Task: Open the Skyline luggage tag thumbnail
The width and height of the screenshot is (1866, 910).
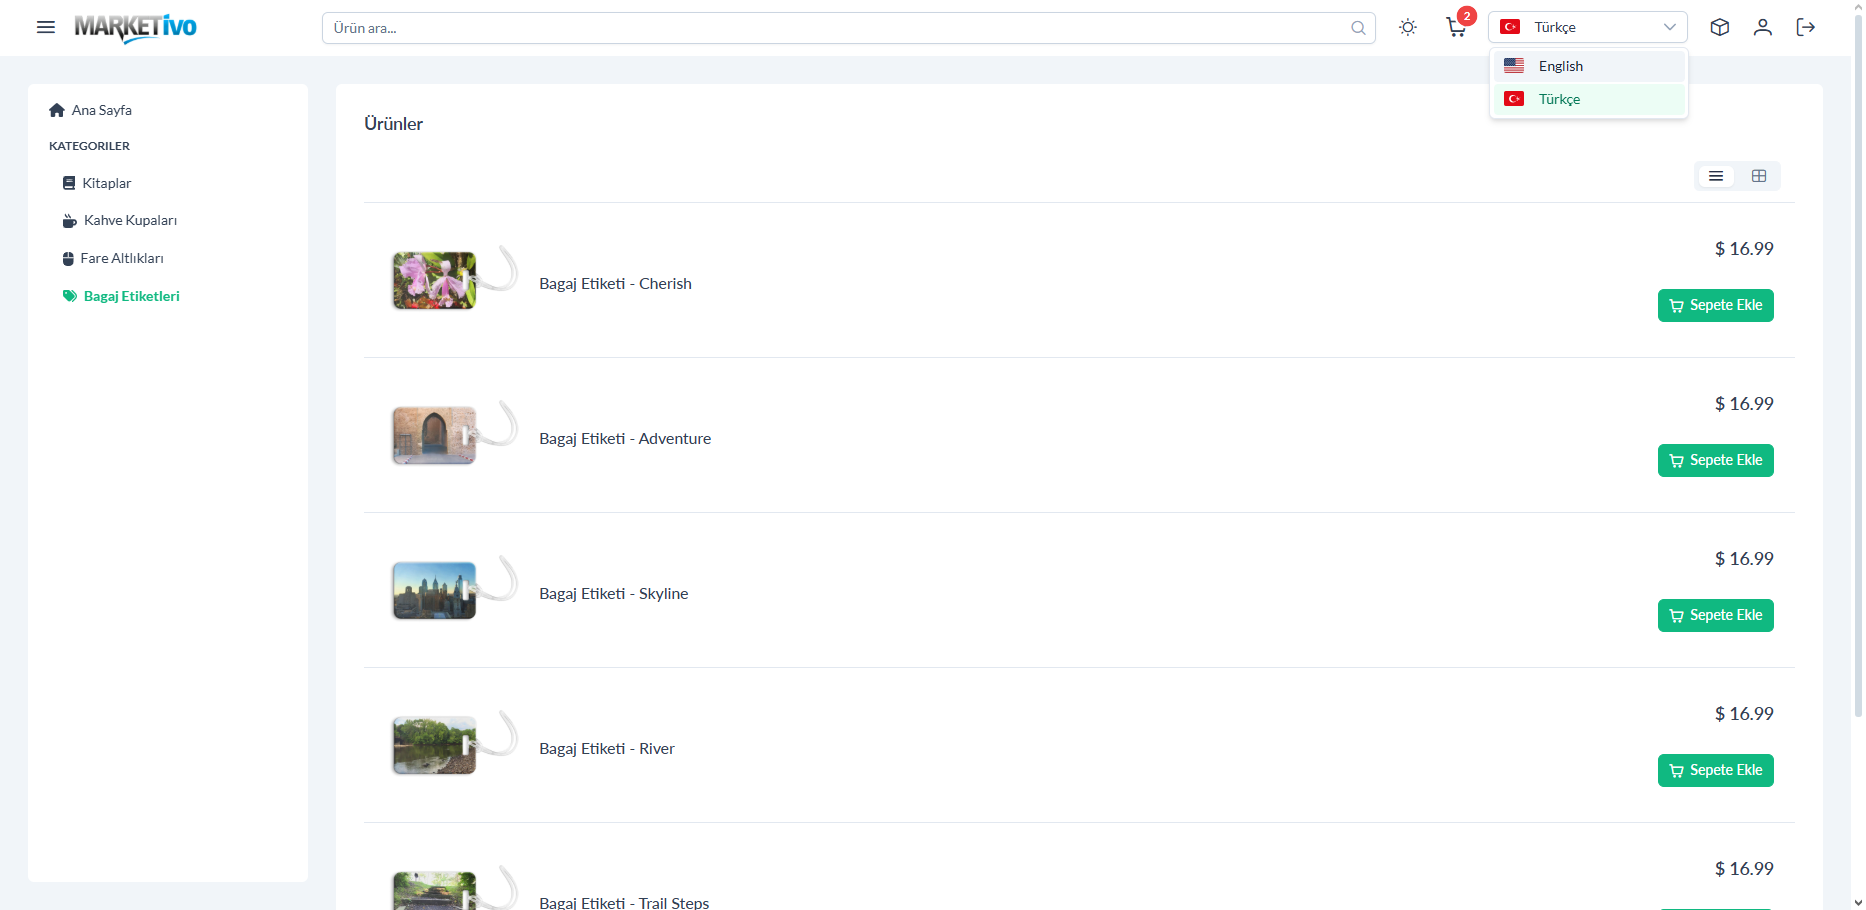Action: [455, 589]
